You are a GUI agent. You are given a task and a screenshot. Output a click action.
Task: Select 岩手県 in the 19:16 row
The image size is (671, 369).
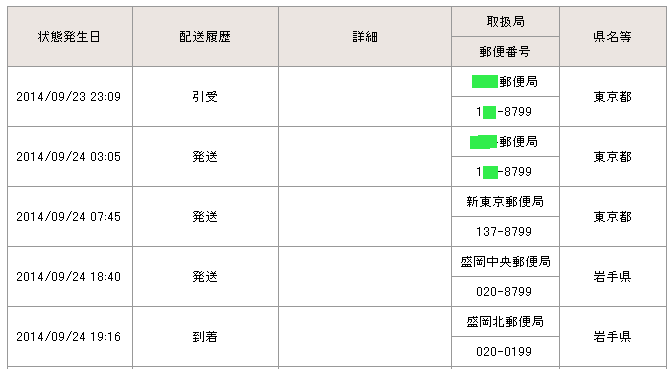[x=613, y=336]
